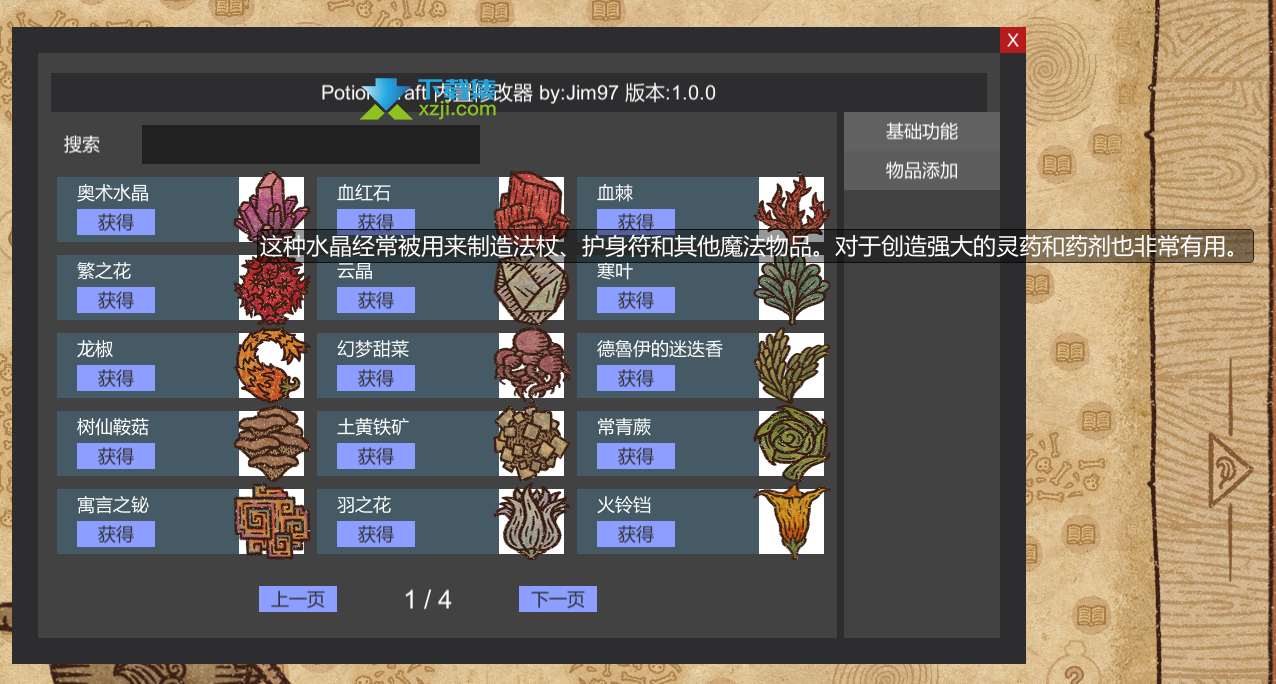Close the modifier panel with red X
Viewport: 1276px width, 684px height.
point(1013,40)
